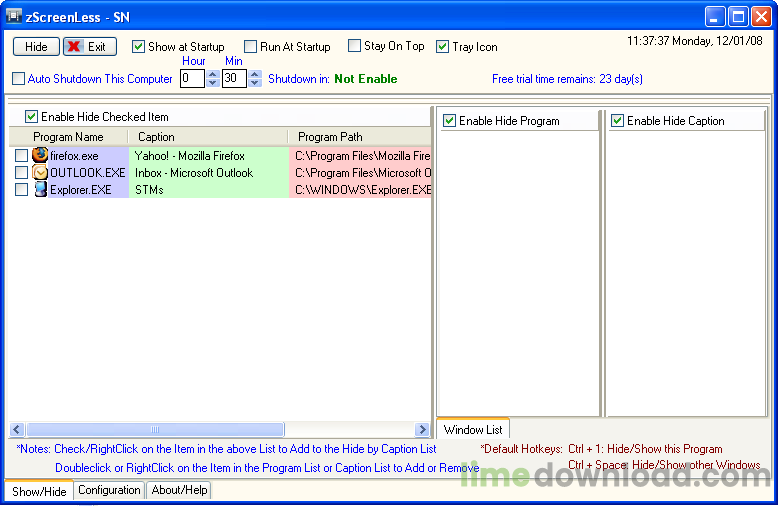Enable Run At Startup checkbox
The height and width of the screenshot is (506, 778).
[x=249, y=47]
